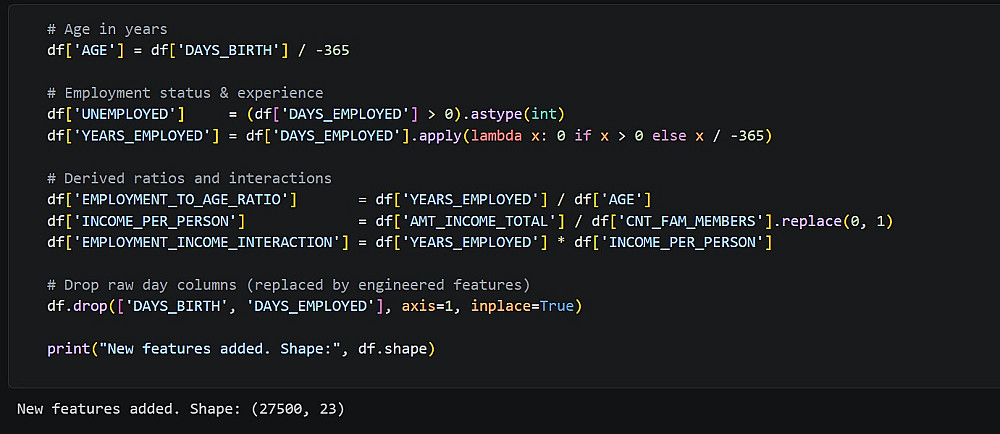Click the cell output text showing the shape
Image resolution: width=1000 pixels, height=434 pixels.
click(181, 410)
